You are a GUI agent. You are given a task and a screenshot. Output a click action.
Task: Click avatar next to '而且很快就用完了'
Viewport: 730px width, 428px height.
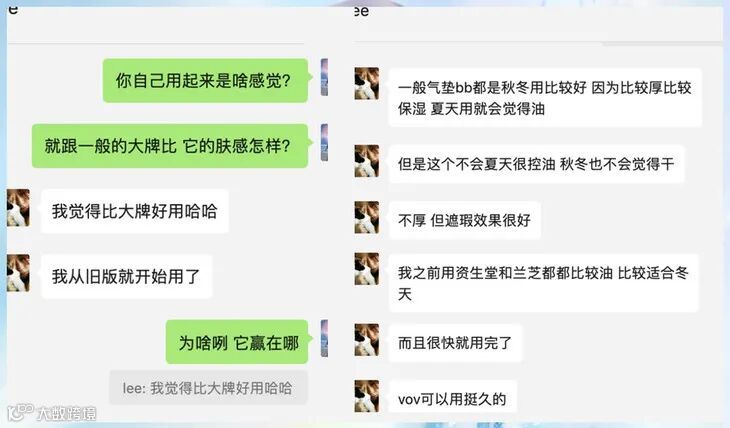pos(367,340)
